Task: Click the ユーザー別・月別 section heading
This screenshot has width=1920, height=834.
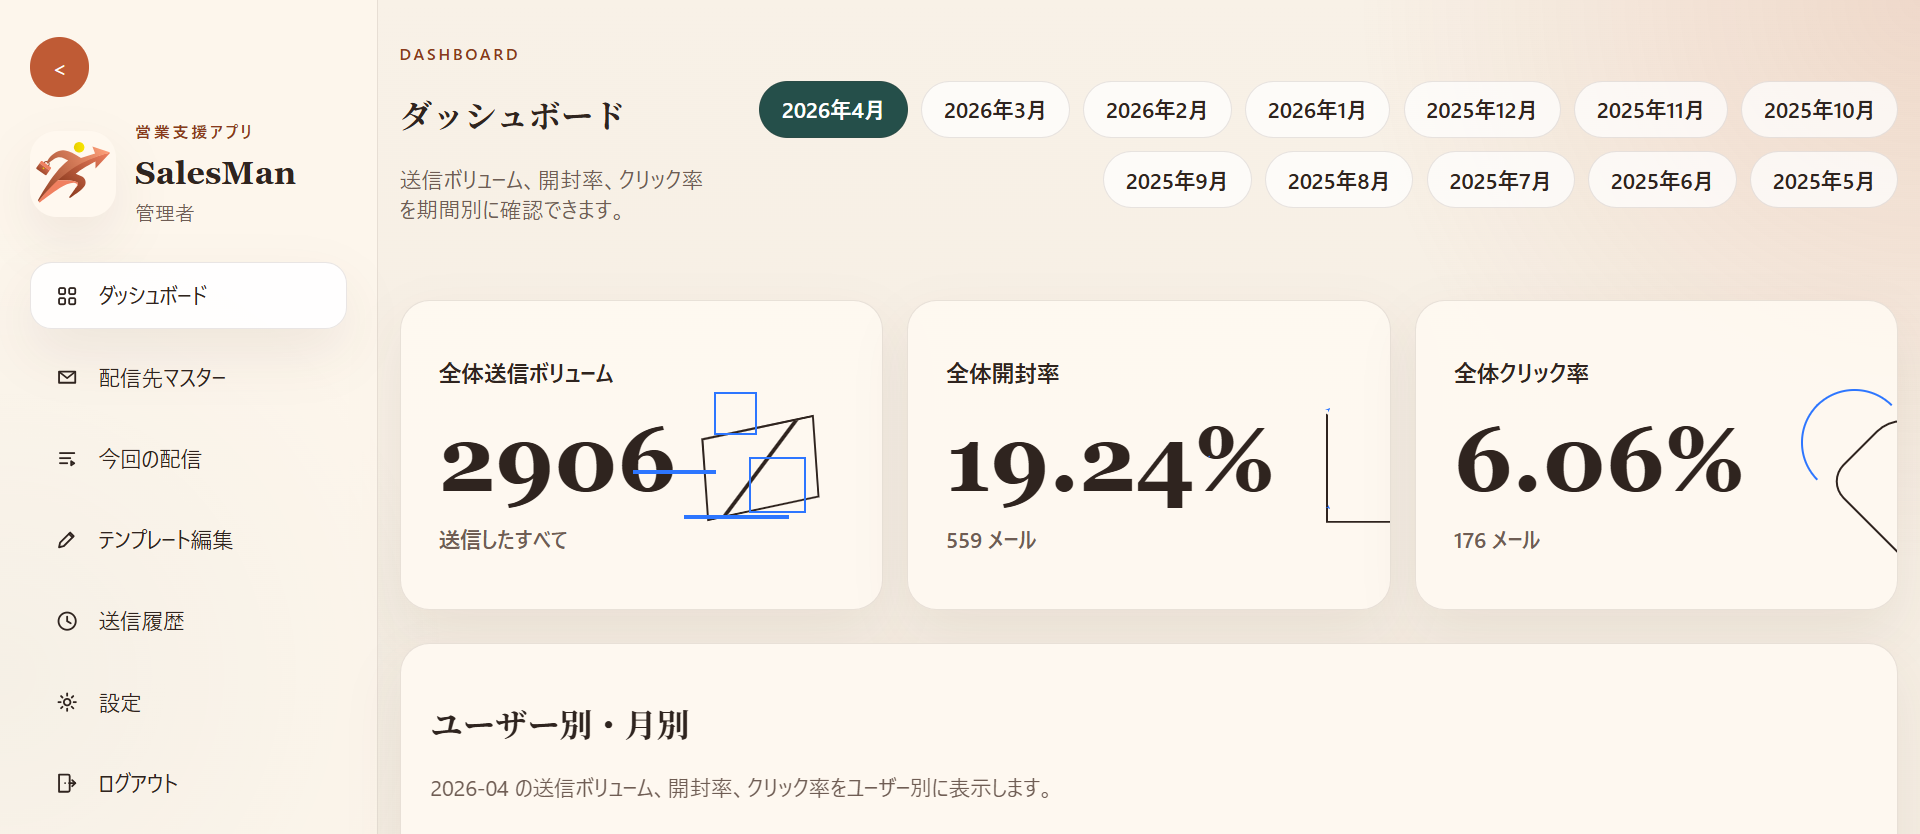Action: pos(560,725)
